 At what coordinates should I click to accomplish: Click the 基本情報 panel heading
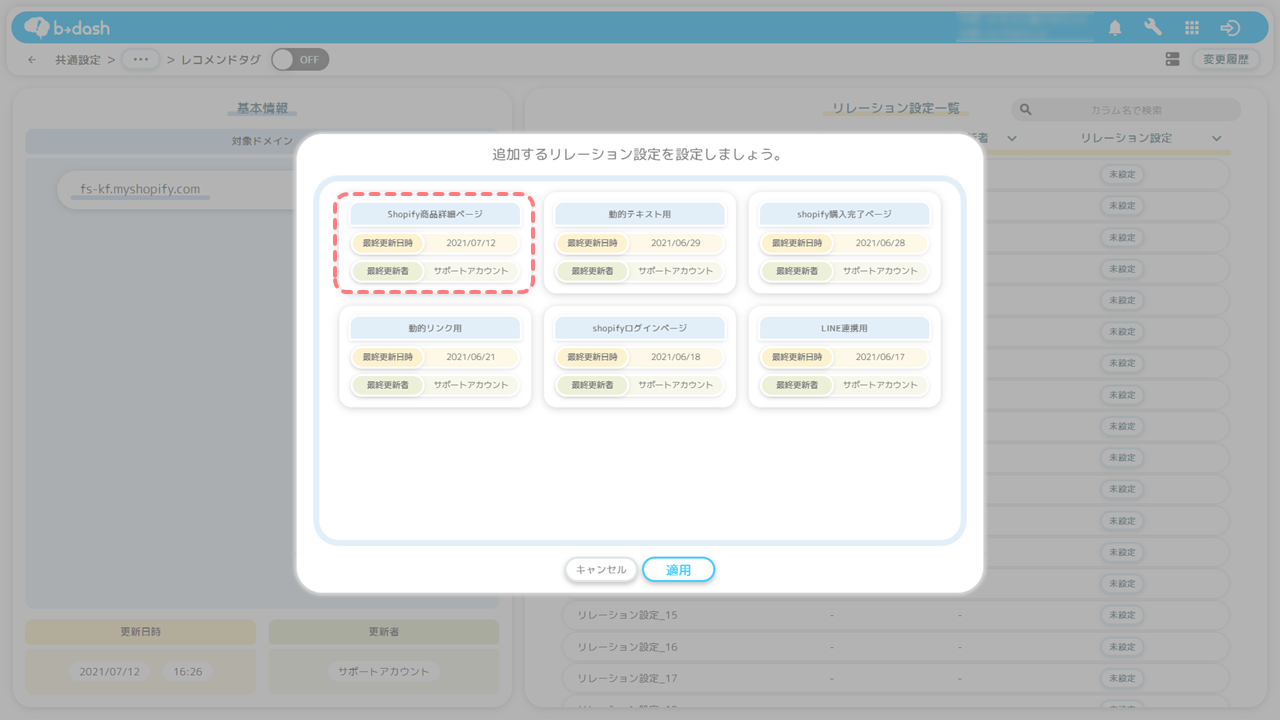point(262,108)
